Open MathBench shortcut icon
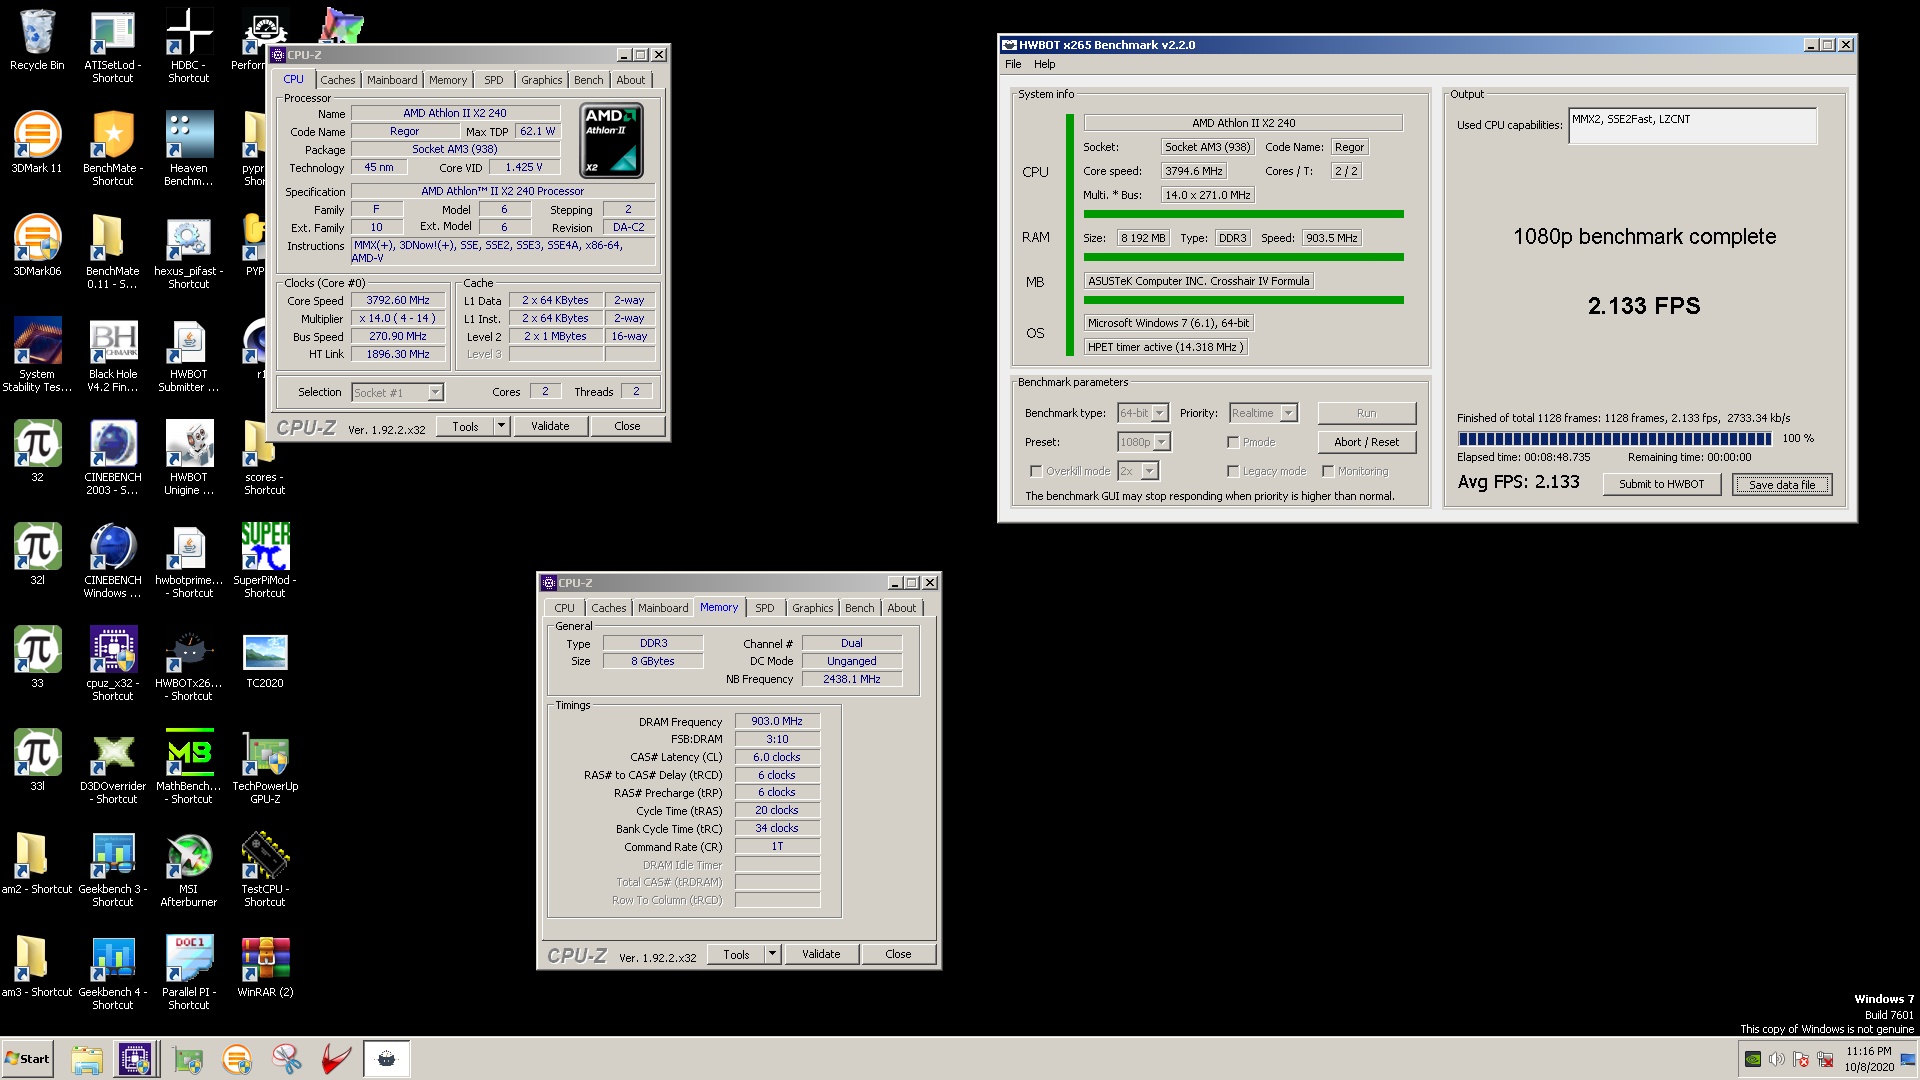The width and height of the screenshot is (1920, 1080). pos(189,766)
